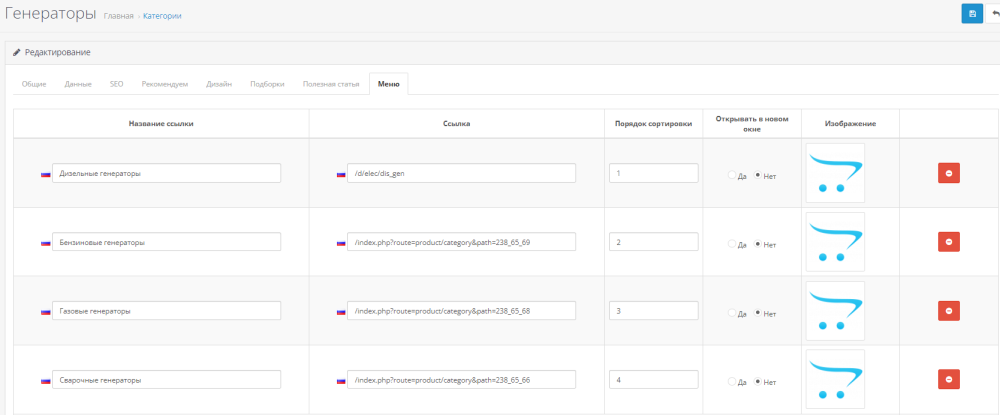Switch to the Полезная статья tab

(331, 84)
